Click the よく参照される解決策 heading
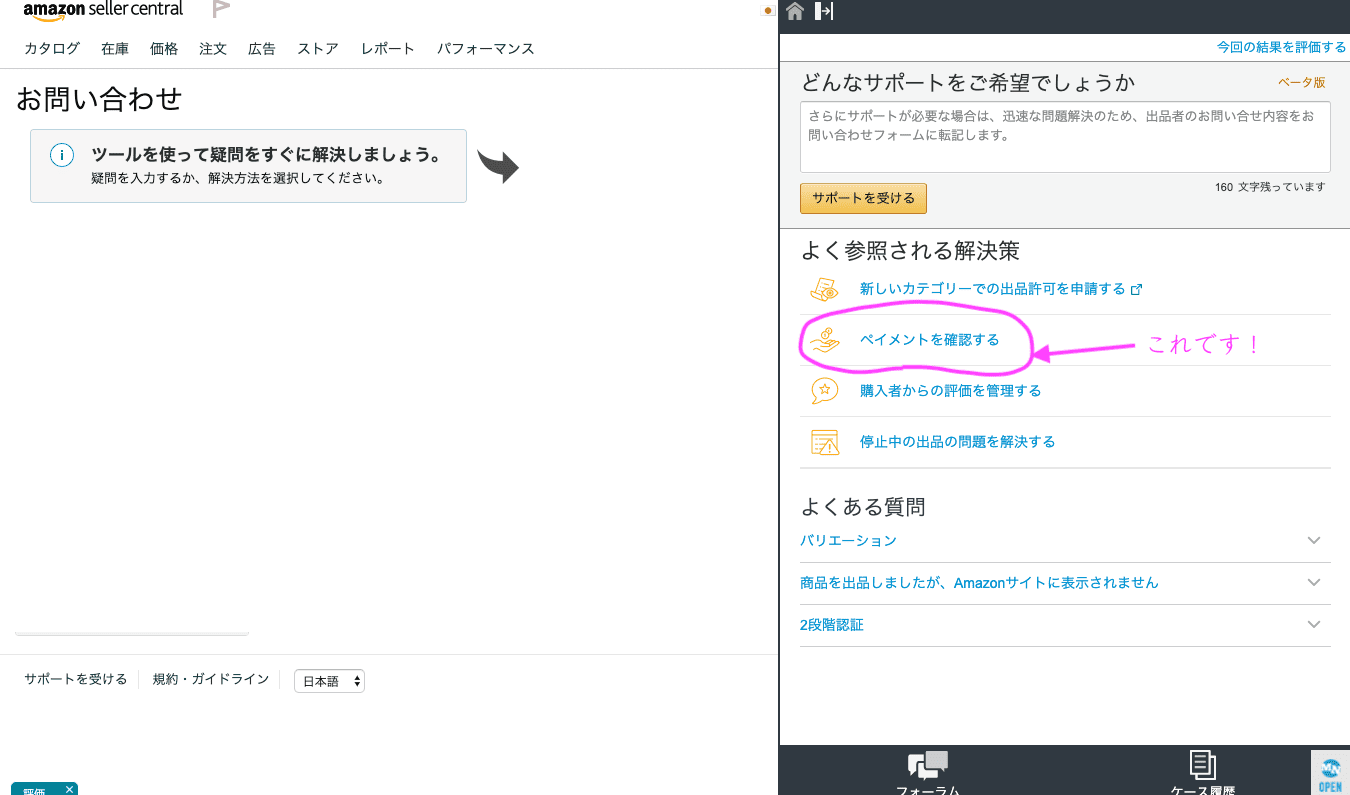Screen dimensions: 1350x795 [x=910, y=251]
